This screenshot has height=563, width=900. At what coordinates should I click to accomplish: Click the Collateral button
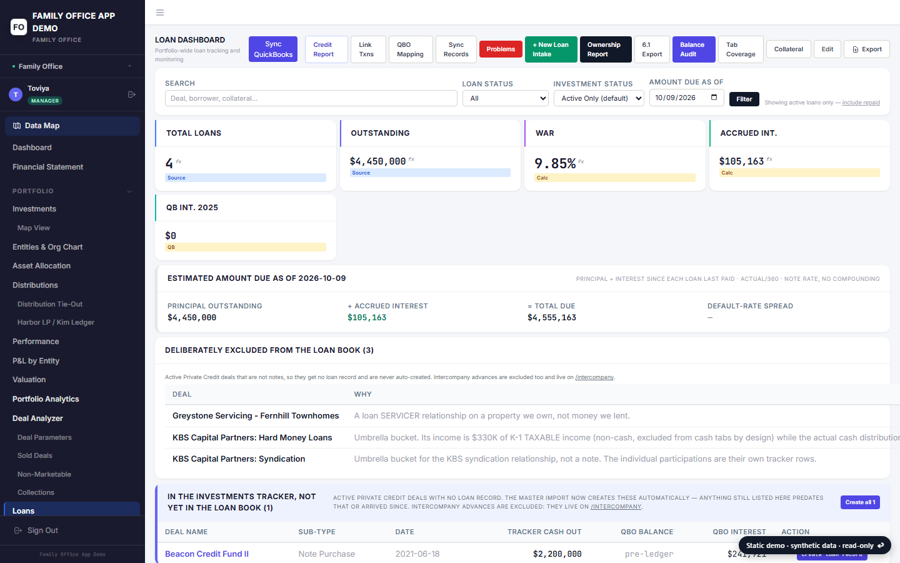coord(788,49)
